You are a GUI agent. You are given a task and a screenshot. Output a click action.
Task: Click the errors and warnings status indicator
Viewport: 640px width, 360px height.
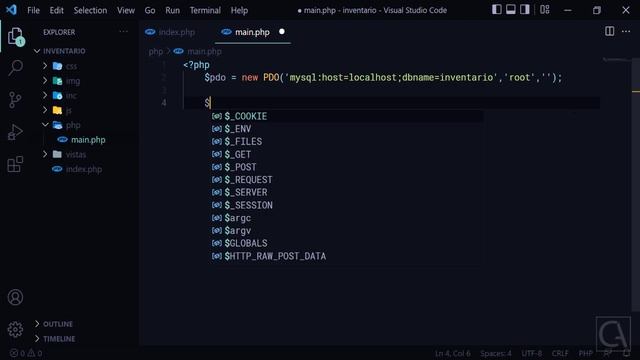pos(26,353)
